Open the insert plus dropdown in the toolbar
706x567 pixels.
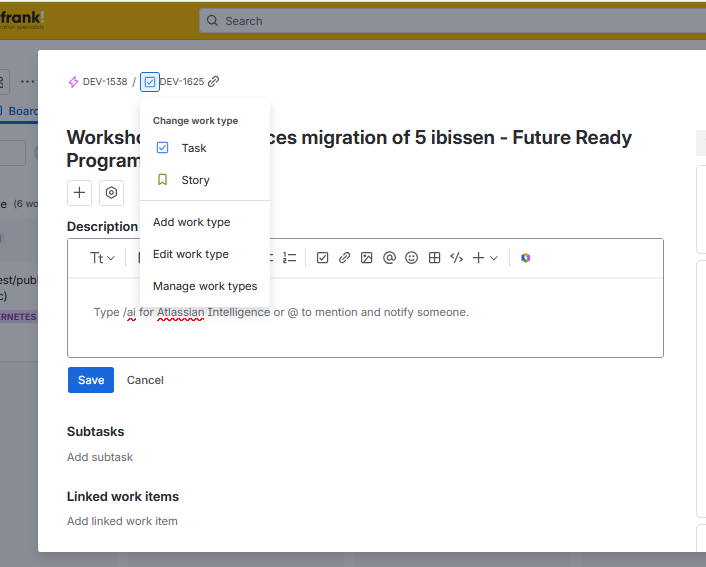pos(485,258)
